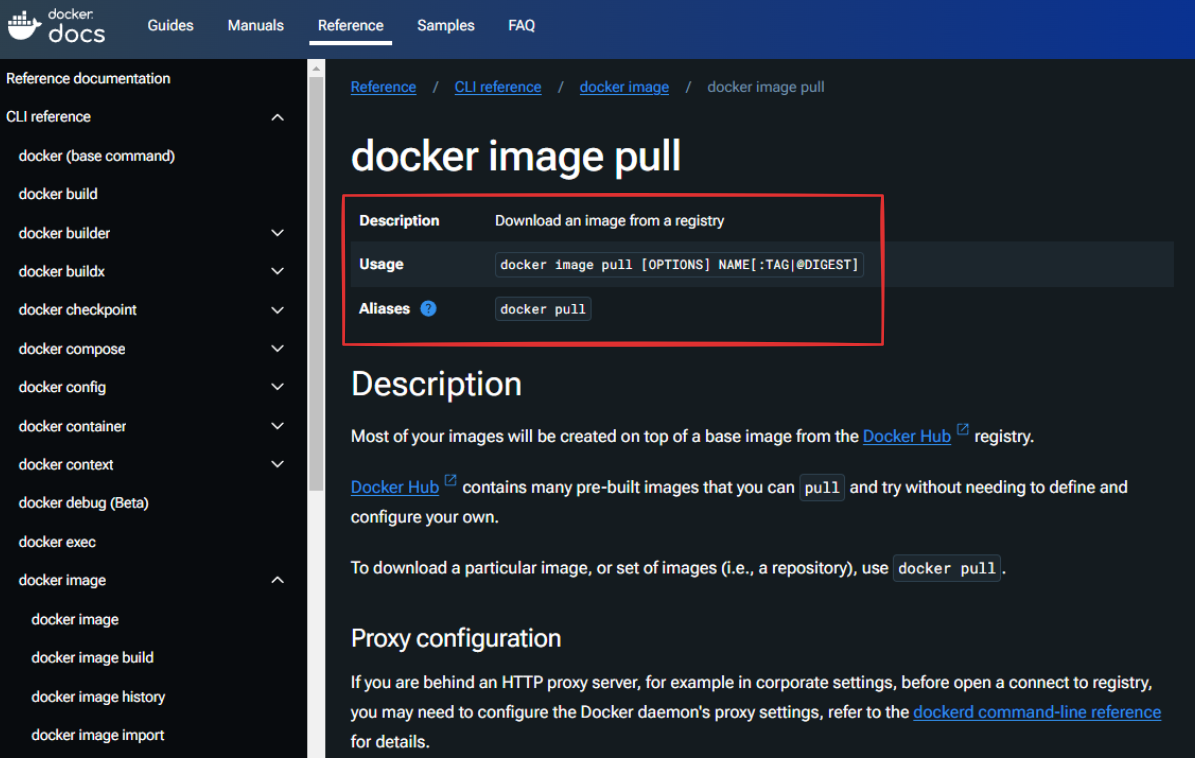The image size is (1195, 758).
Task: Click the Reference breadcrumb link
Action: (x=383, y=87)
